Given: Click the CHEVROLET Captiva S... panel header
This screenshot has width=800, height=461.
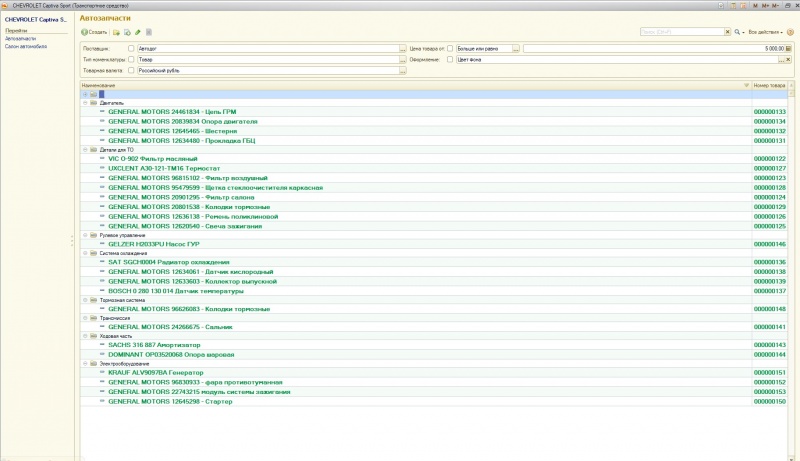Looking at the screenshot, I should (36, 19).
